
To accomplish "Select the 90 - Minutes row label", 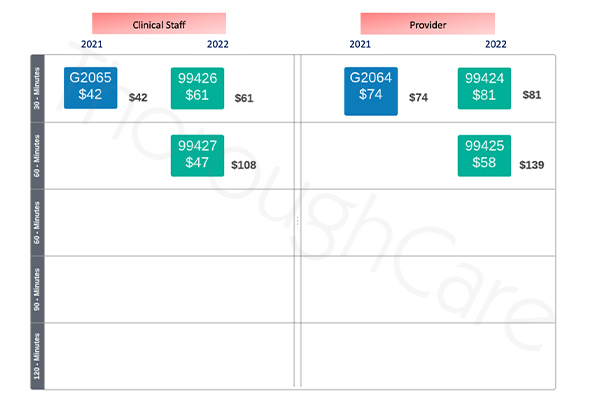I will pos(37,289).
